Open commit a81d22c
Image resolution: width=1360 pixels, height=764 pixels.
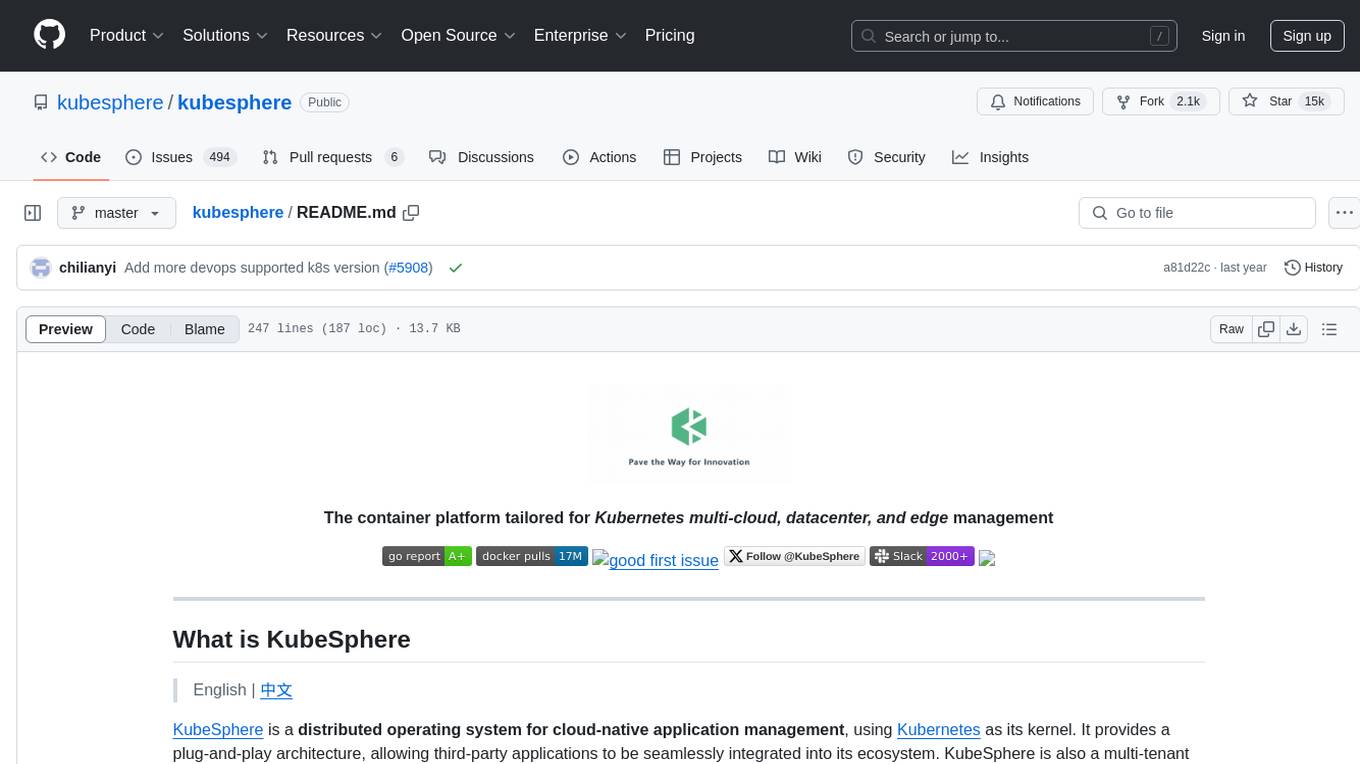click(1187, 268)
